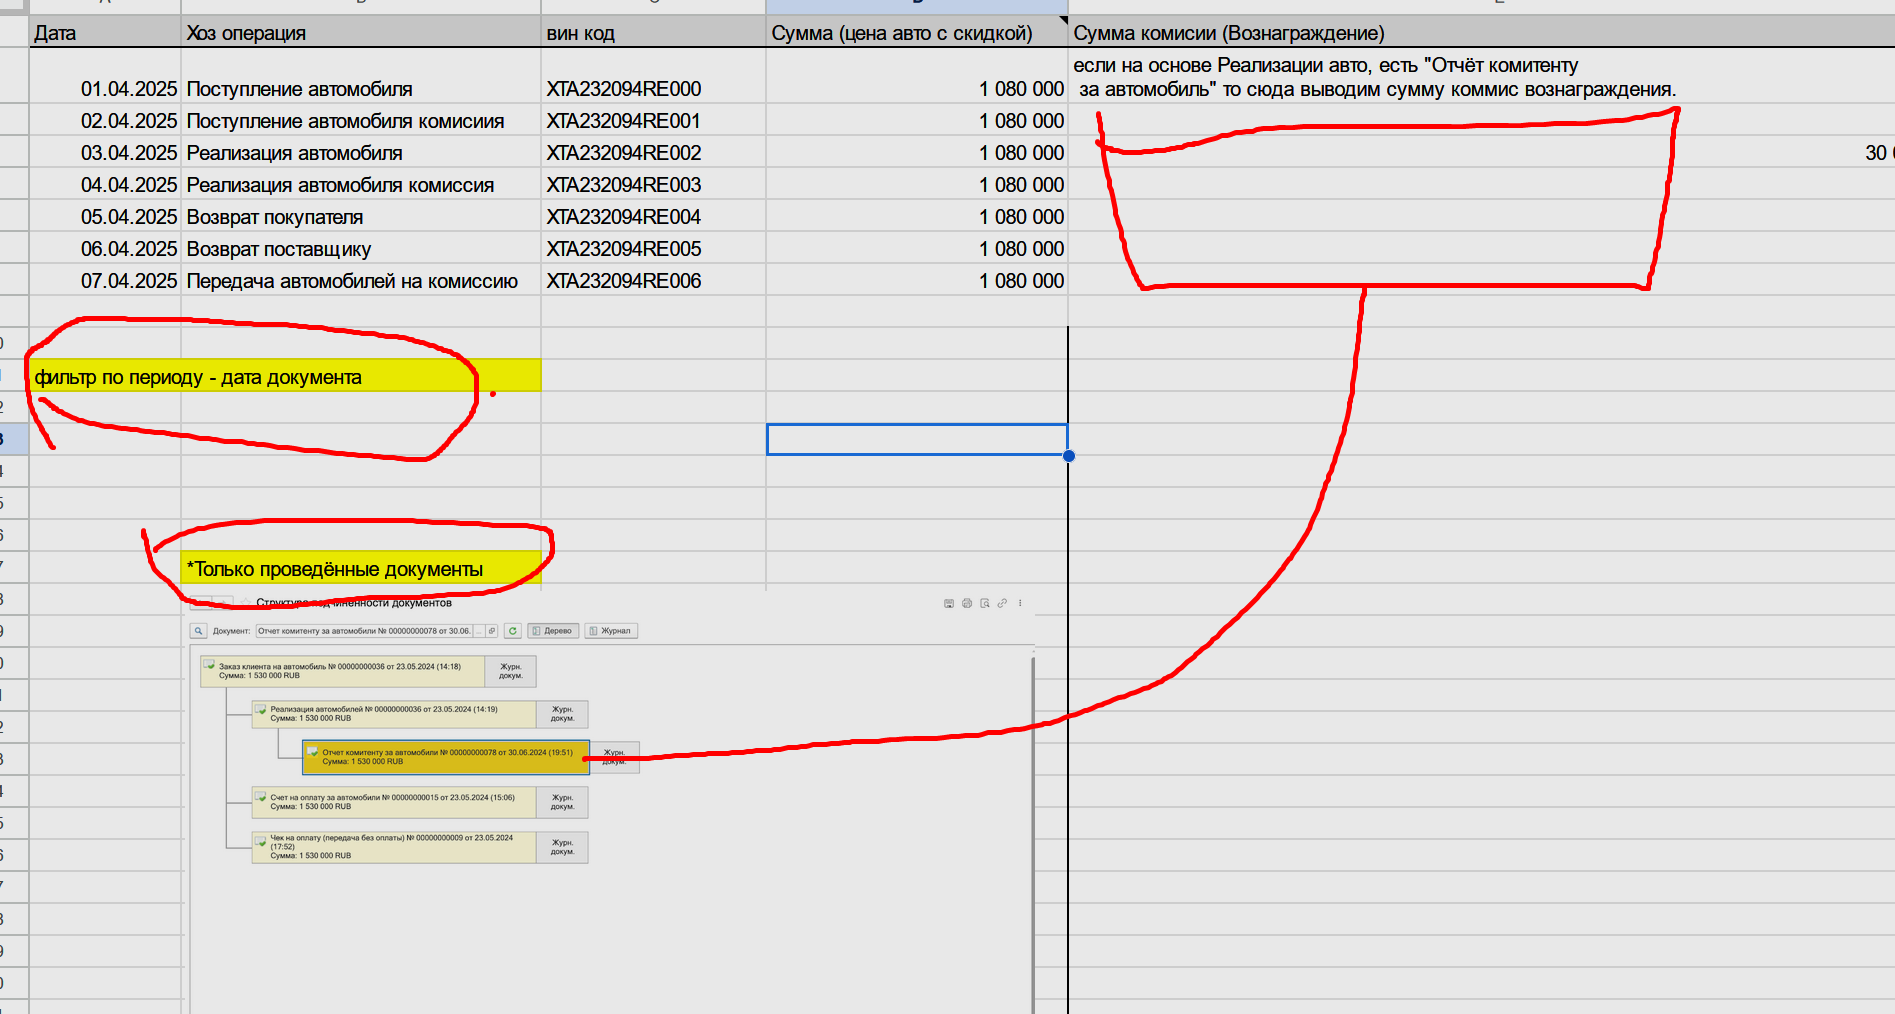Switch to the Дерево view
The image size is (1895, 1014).
pyautogui.click(x=552, y=631)
